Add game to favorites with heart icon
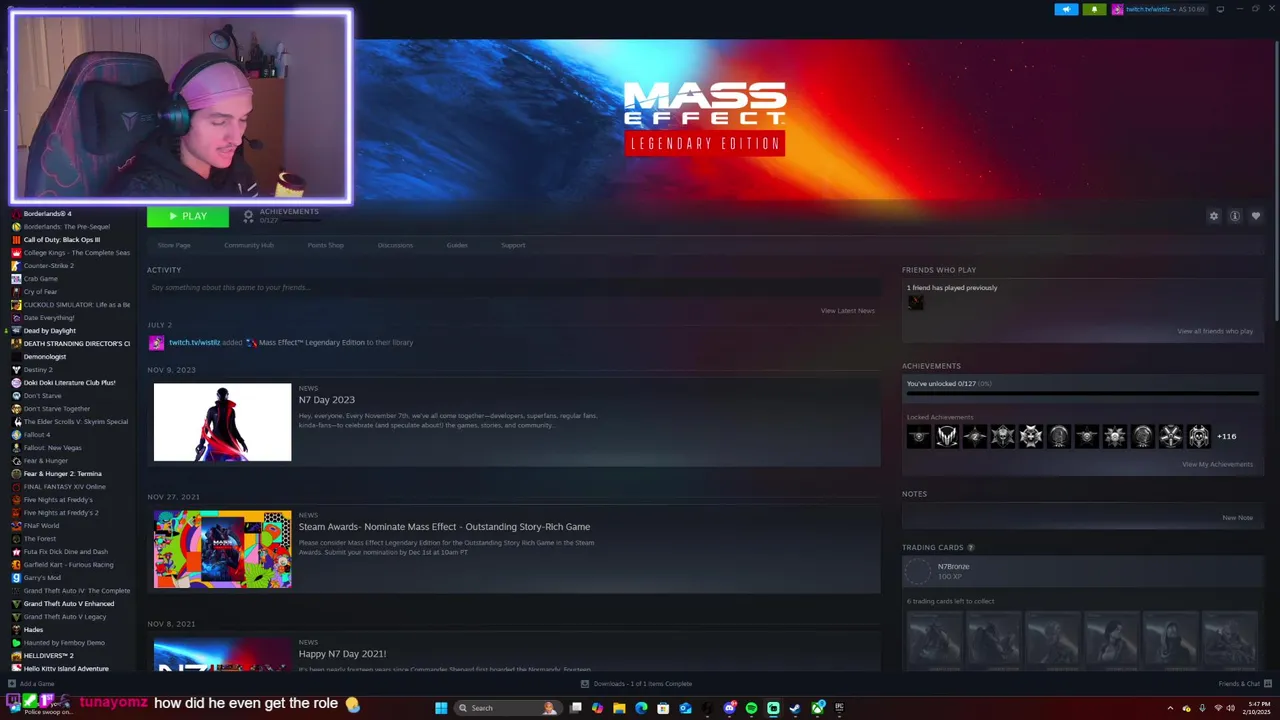1280x720 pixels. [x=1256, y=216]
